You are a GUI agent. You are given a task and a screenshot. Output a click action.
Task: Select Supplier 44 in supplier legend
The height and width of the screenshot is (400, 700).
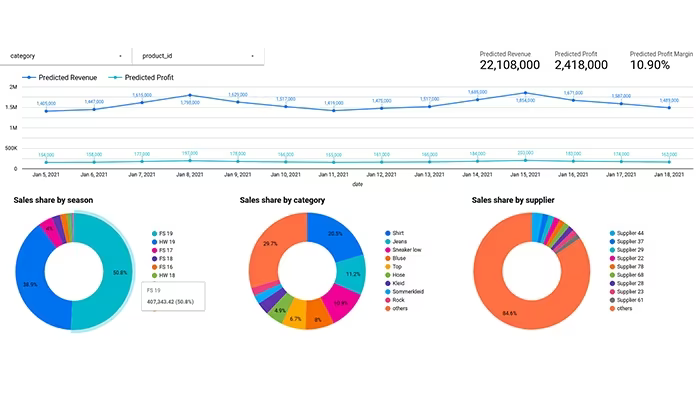(x=627, y=233)
